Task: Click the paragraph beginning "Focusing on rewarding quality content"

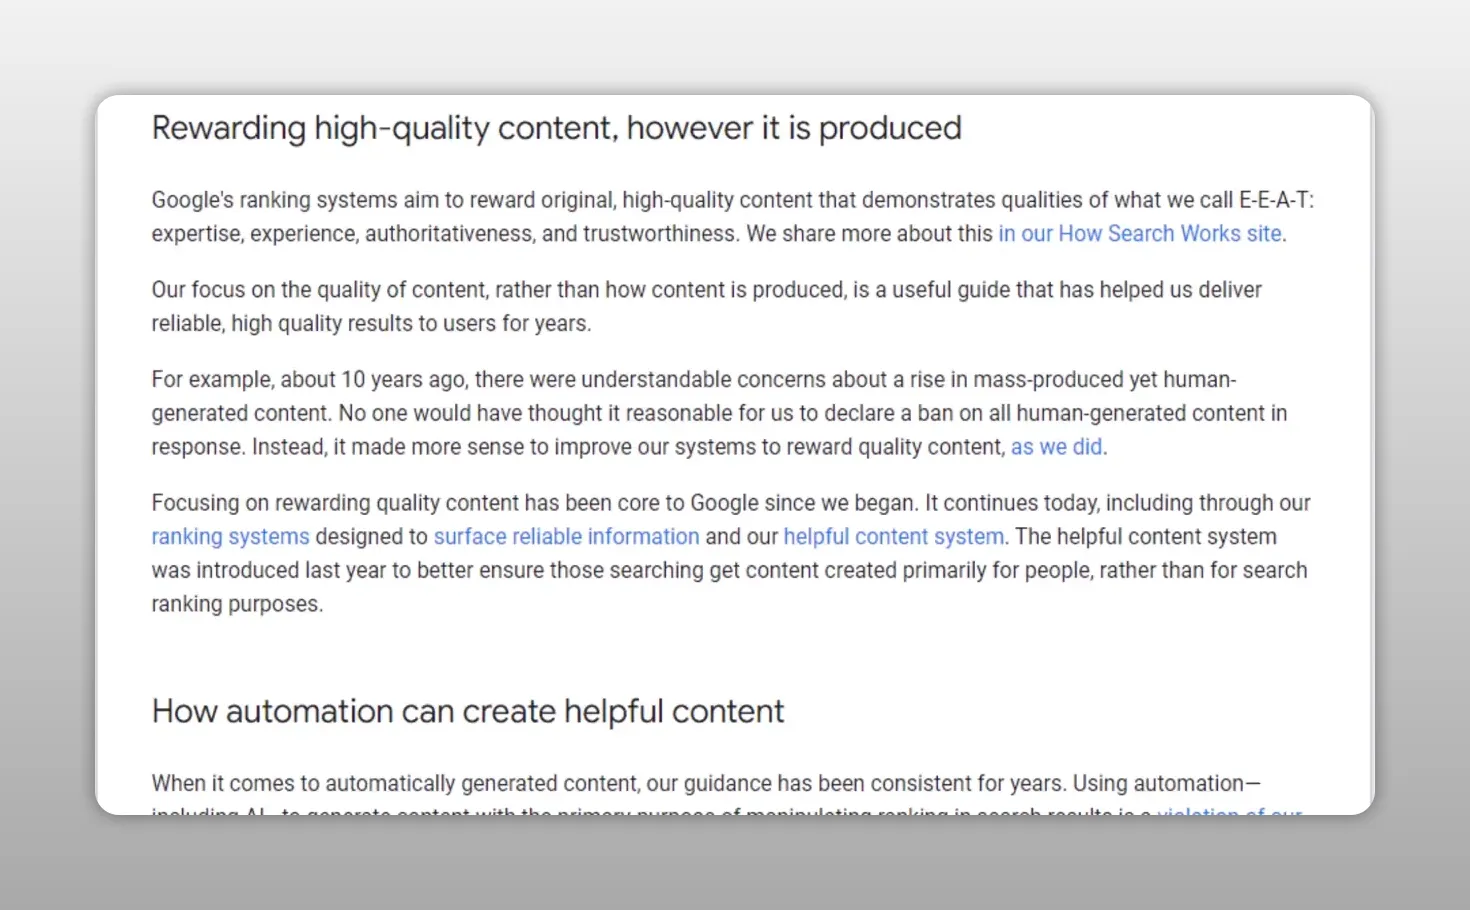Action: pos(731,553)
